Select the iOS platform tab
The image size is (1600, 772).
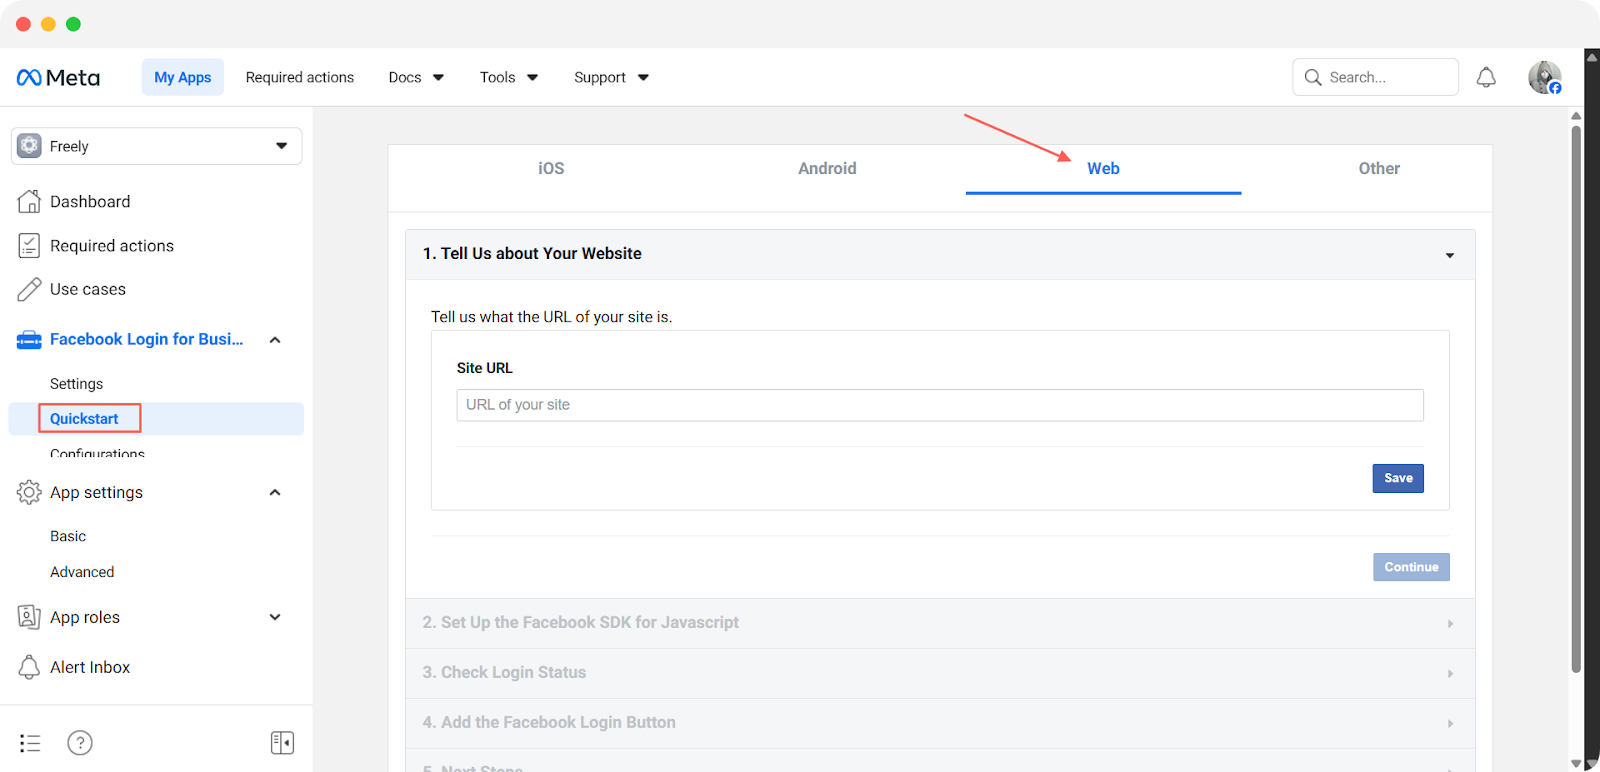[x=551, y=169]
